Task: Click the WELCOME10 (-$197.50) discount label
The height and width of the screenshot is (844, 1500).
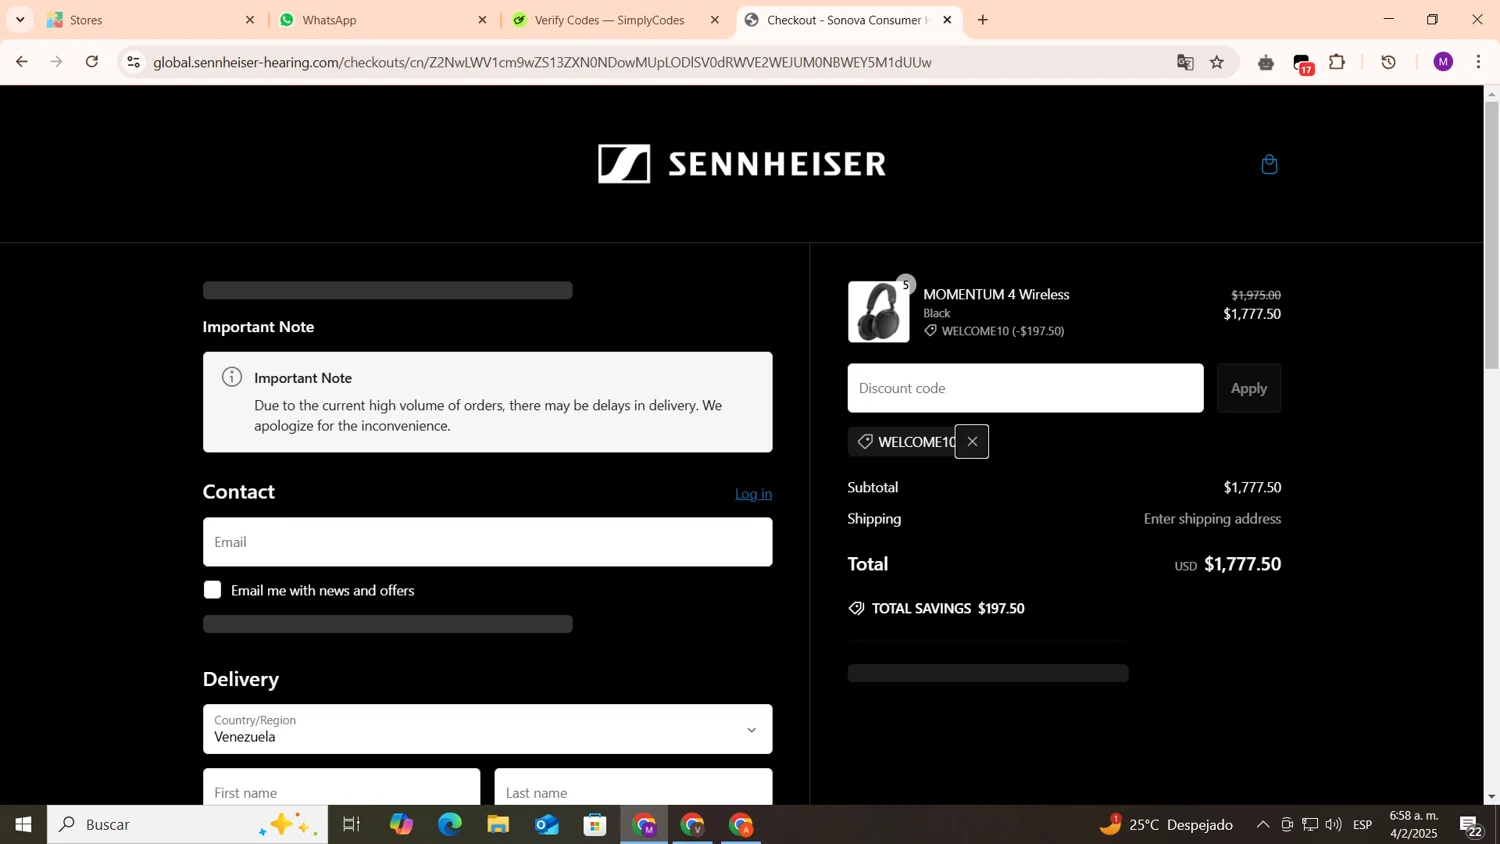Action: point(994,331)
